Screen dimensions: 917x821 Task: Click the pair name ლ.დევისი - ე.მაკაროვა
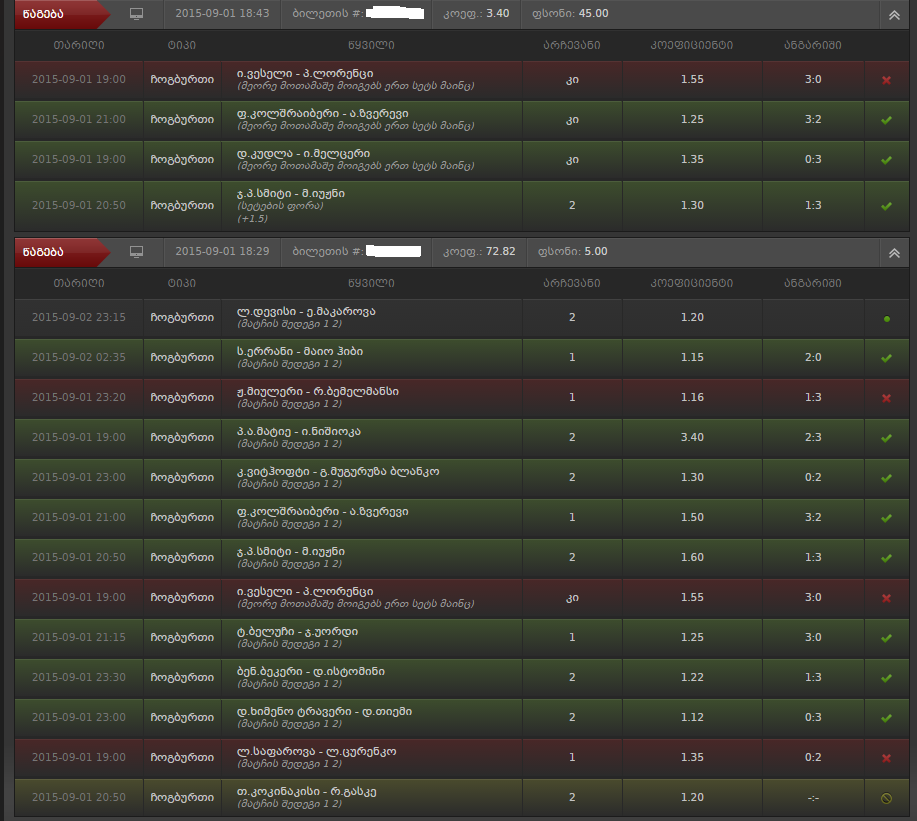click(x=306, y=312)
